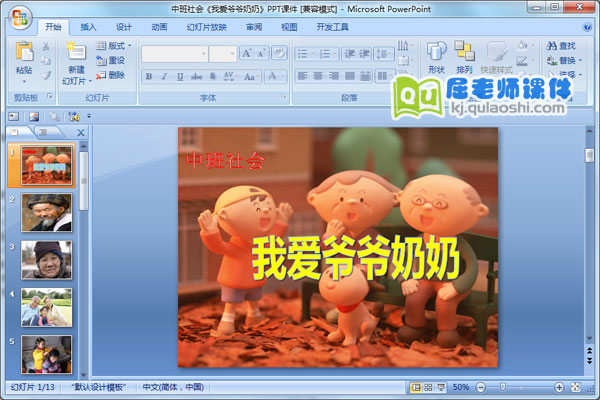The height and width of the screenshot is (400, 600).
Task: Click the New Slide (新建幻灯片) icon
Action: [x=76, y=51]
